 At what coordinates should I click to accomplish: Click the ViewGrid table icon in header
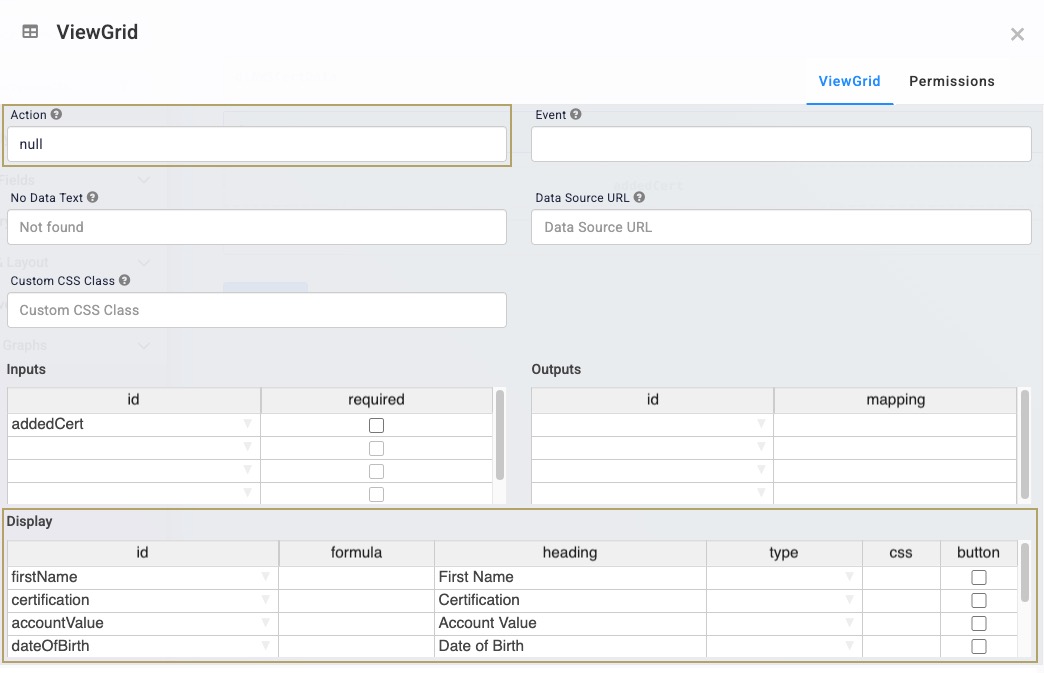pyautogui.click(x=30, y=31)
